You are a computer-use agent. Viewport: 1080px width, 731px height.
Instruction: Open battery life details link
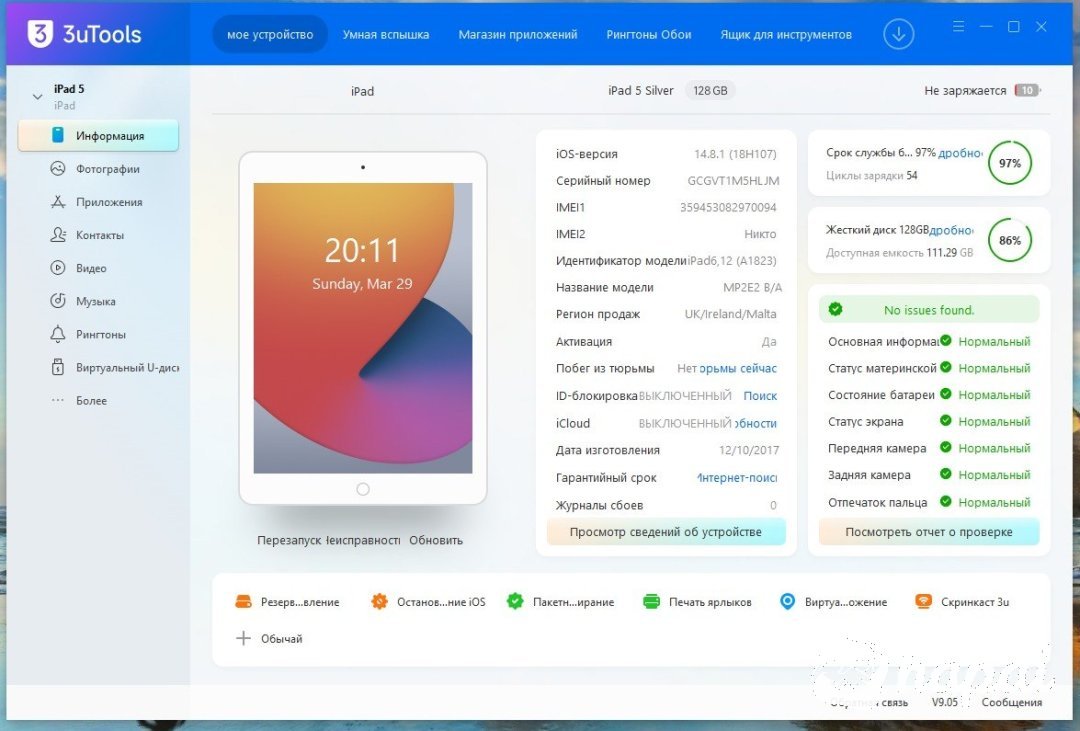(960, 153)
